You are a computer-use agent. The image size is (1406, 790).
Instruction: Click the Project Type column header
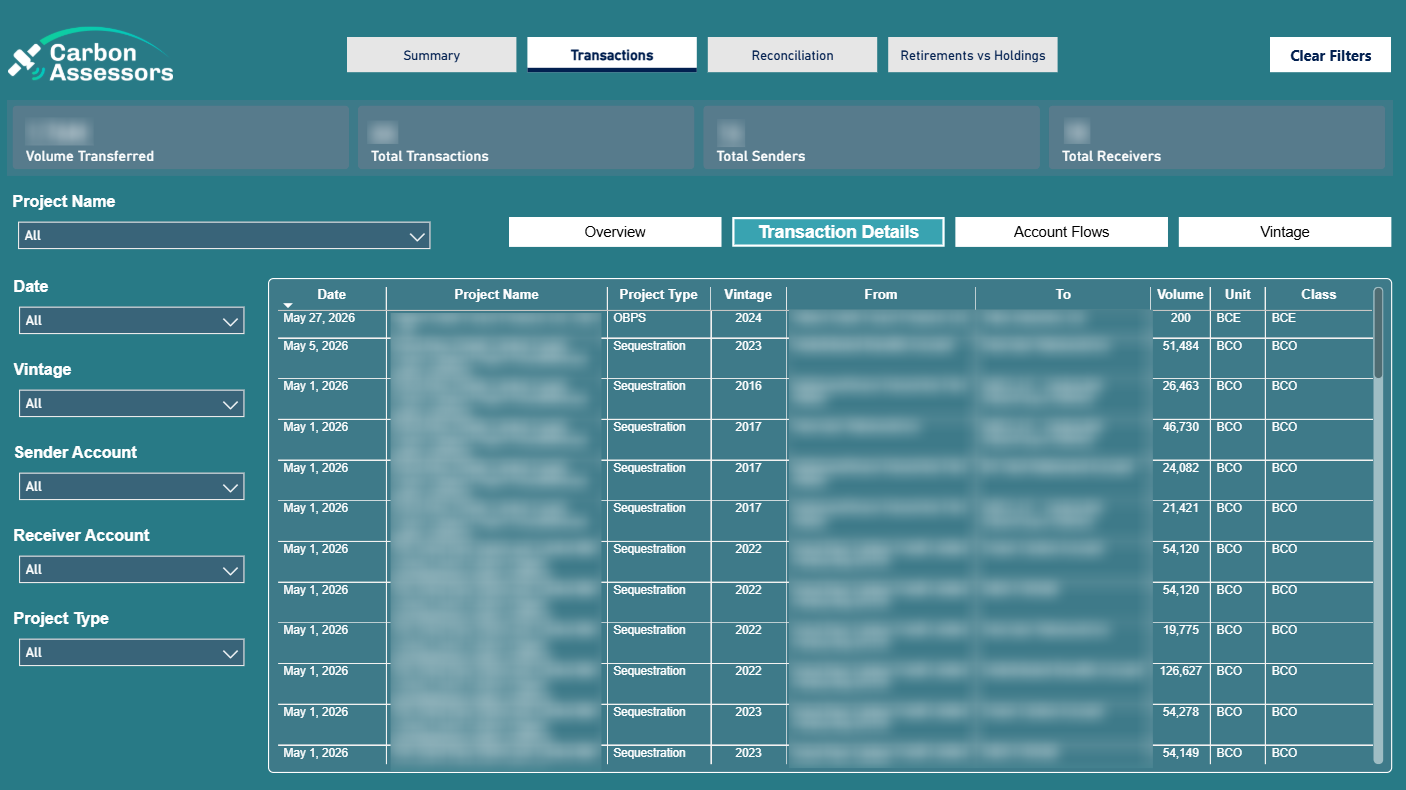pyautogui.click(x=658, y=294)
